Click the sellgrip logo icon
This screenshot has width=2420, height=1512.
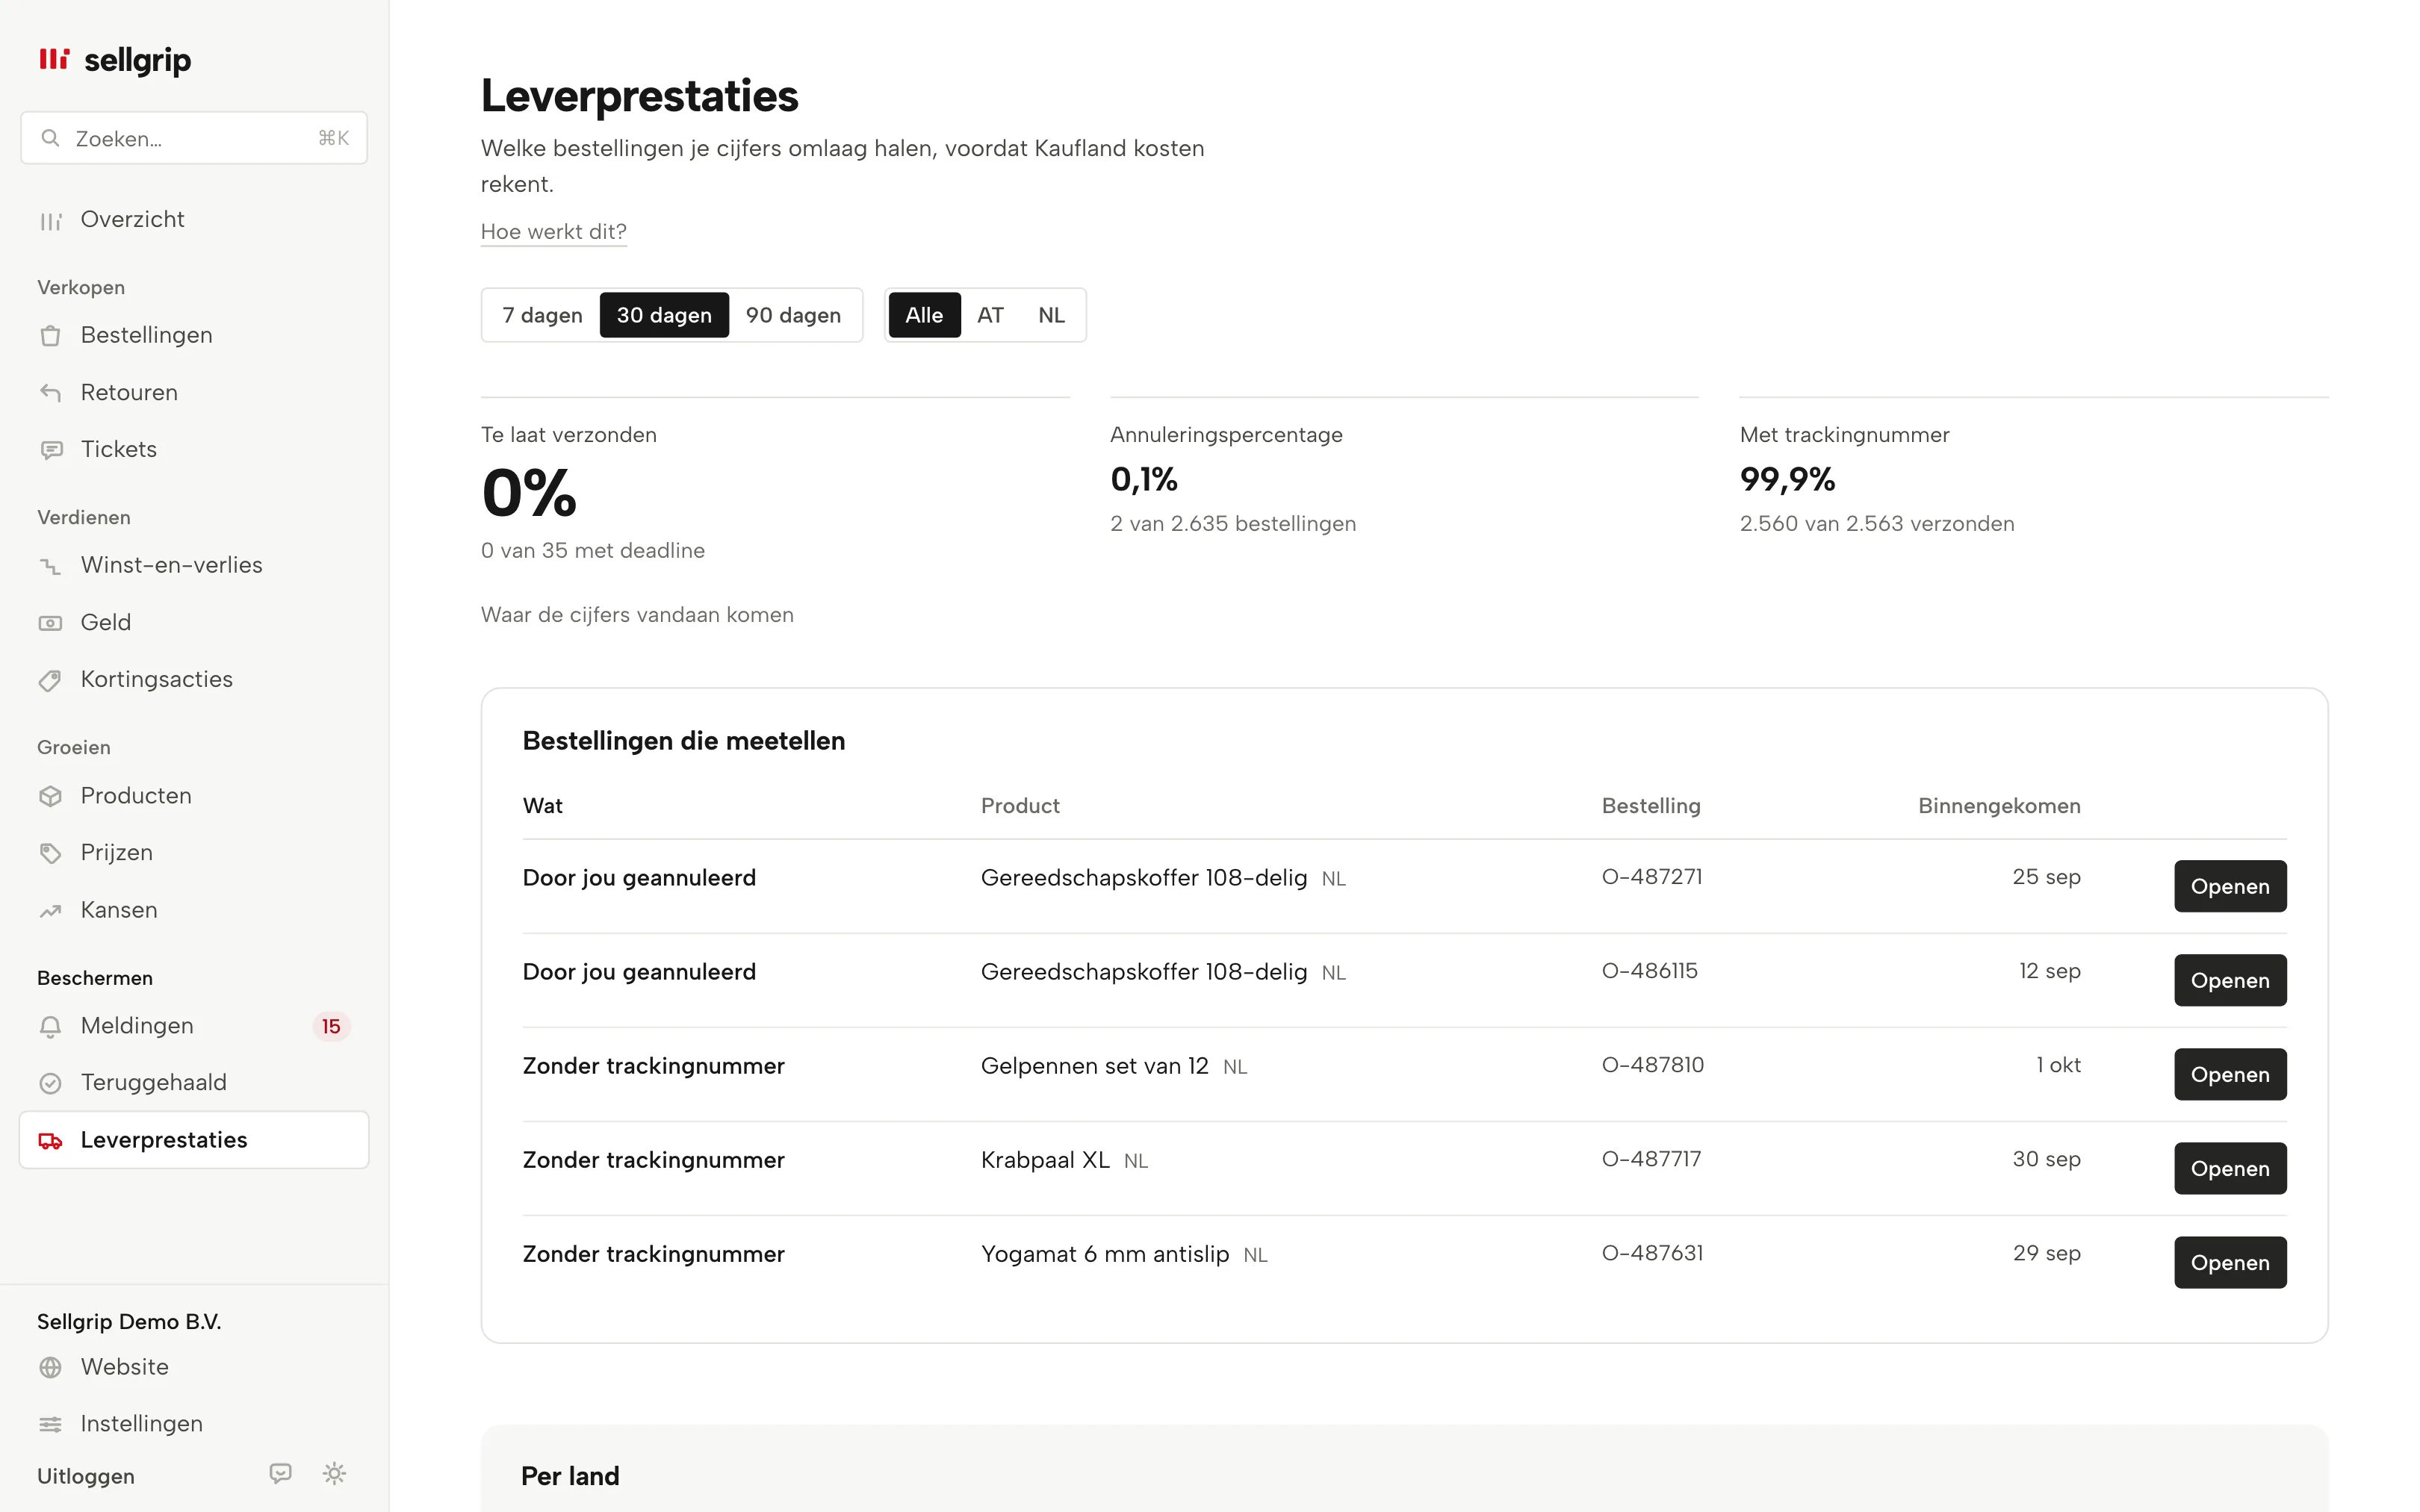(54, 60)
